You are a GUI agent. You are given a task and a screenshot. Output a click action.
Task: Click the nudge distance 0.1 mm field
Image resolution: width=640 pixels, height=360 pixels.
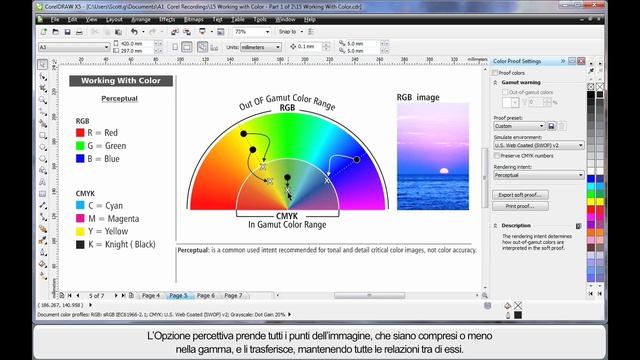(309, 47)
